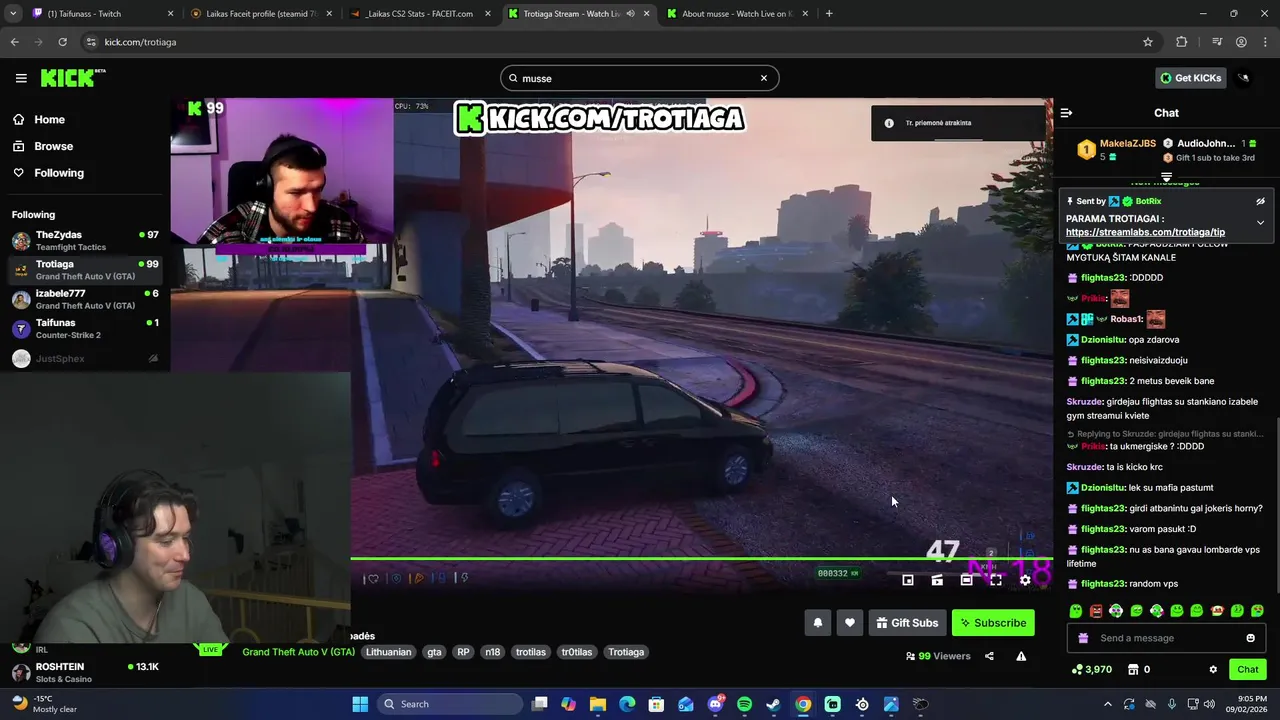Open the clip creation icon on the player
Viewport: 1280px width, 720px height.
[x=937, y=580]
